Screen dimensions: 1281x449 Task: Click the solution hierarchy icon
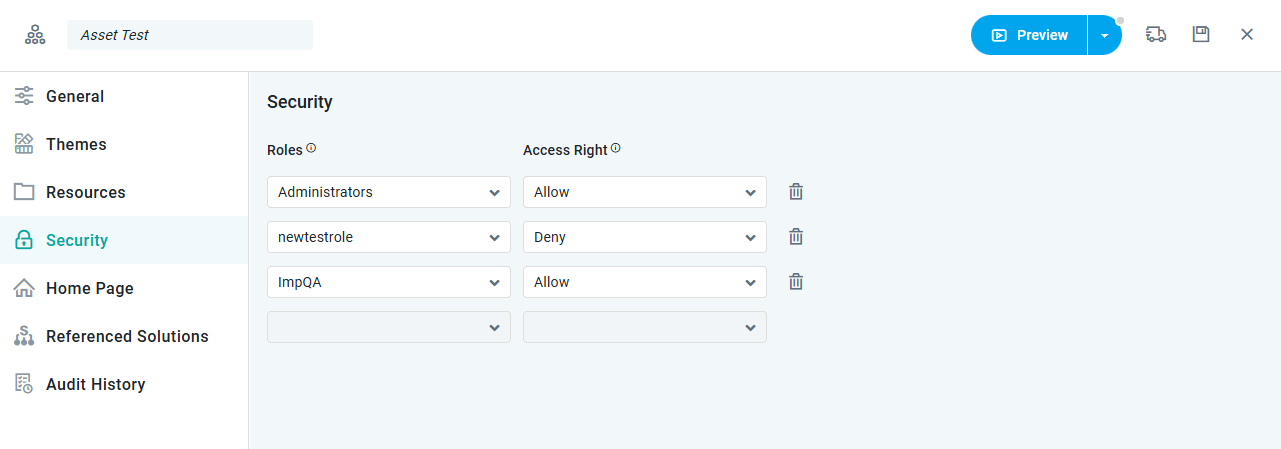[35, 35]
